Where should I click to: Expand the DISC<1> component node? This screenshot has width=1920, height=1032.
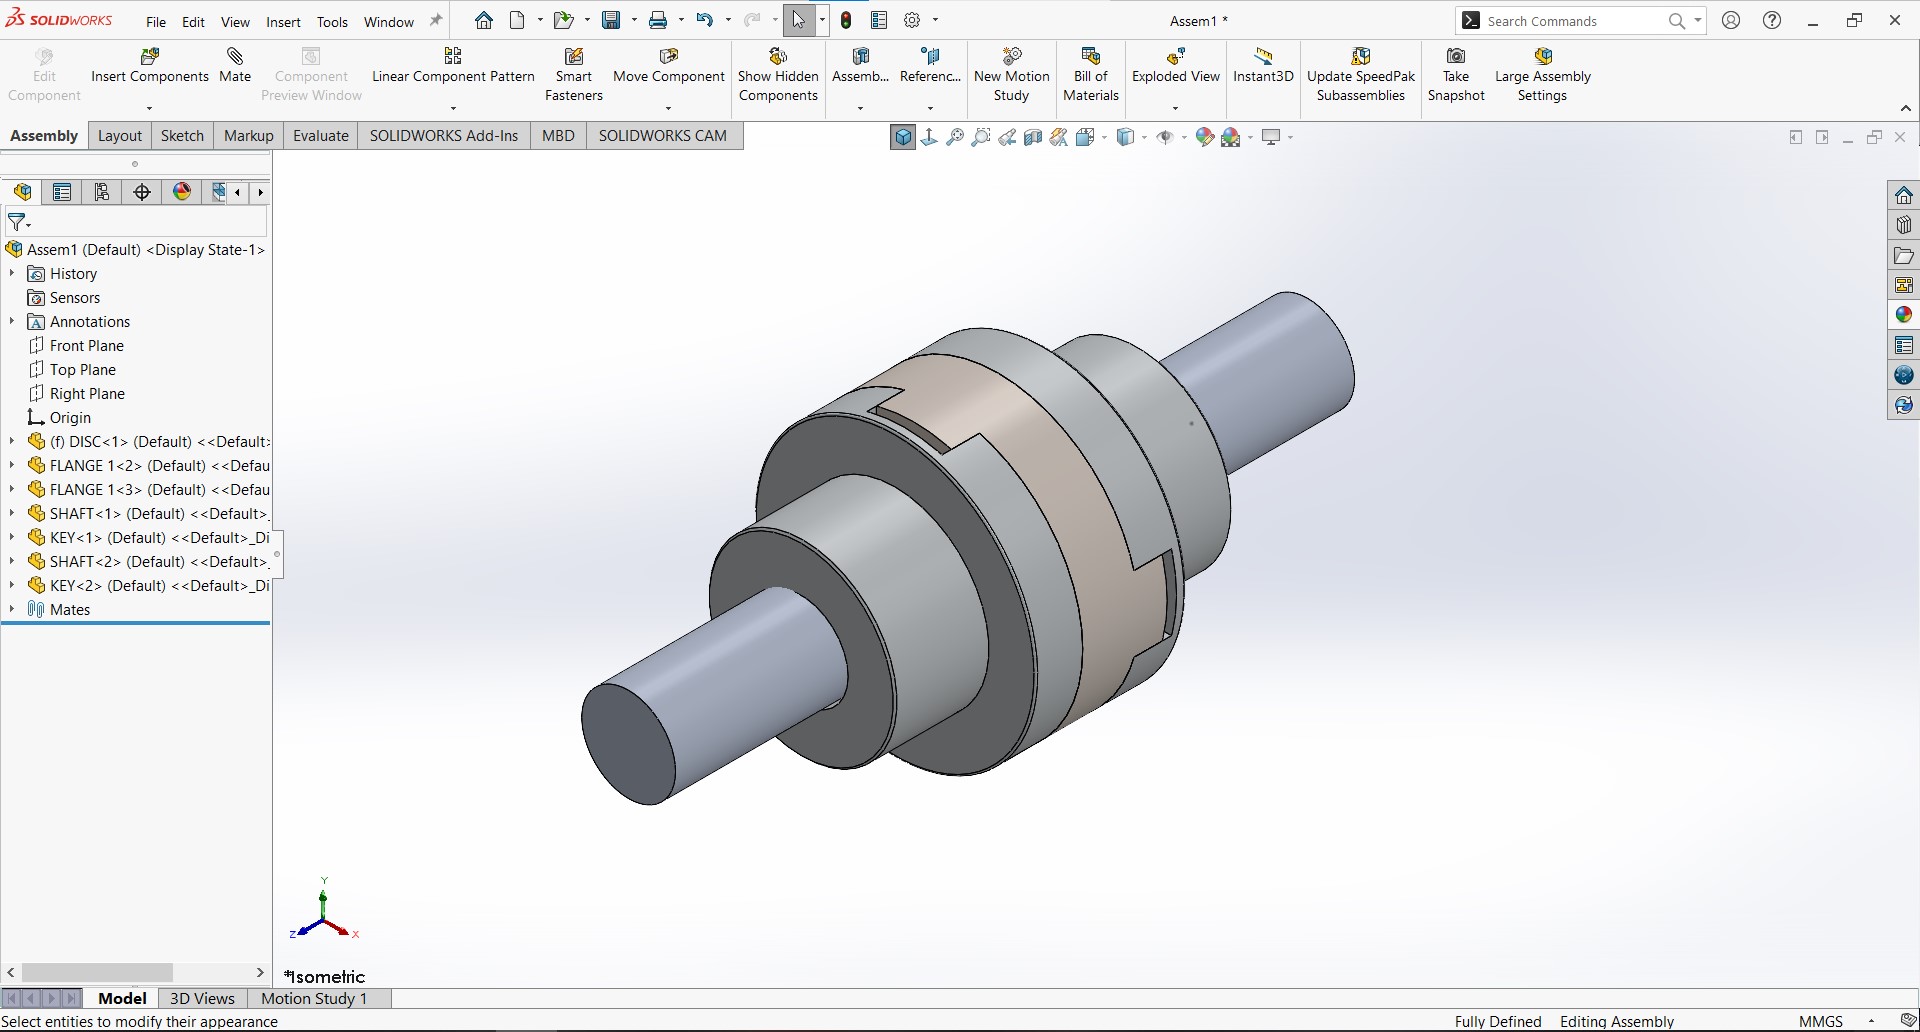[12, 441]
